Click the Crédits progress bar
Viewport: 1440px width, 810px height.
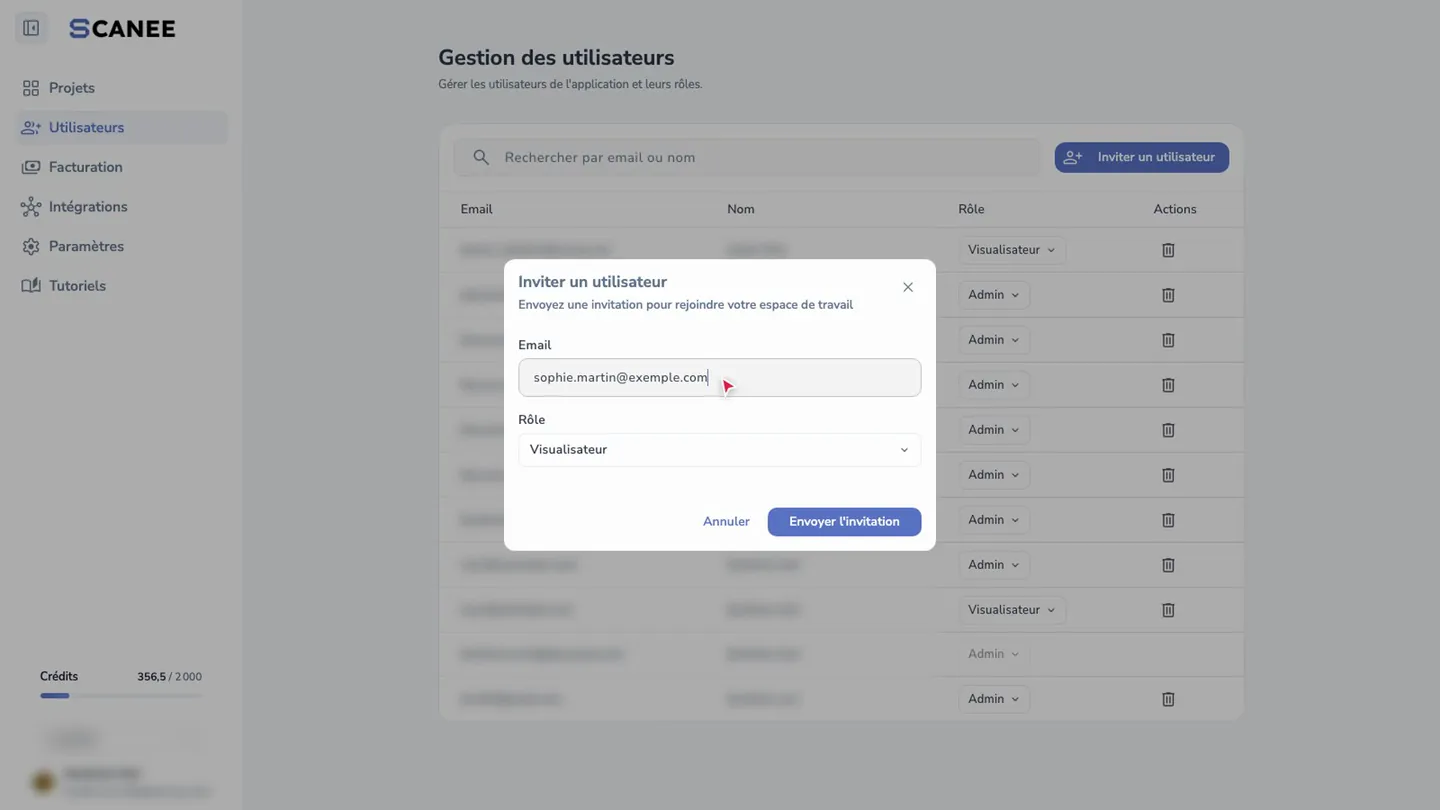121,695
